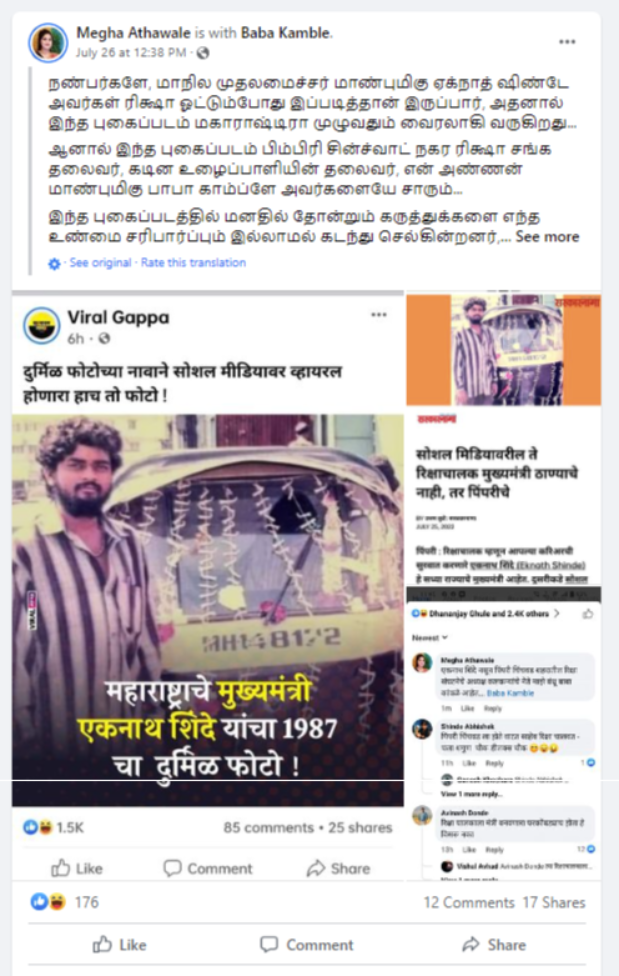Open the orange news article image
The height and width of the screenshot is (976, 619).
tap(503, 350)
